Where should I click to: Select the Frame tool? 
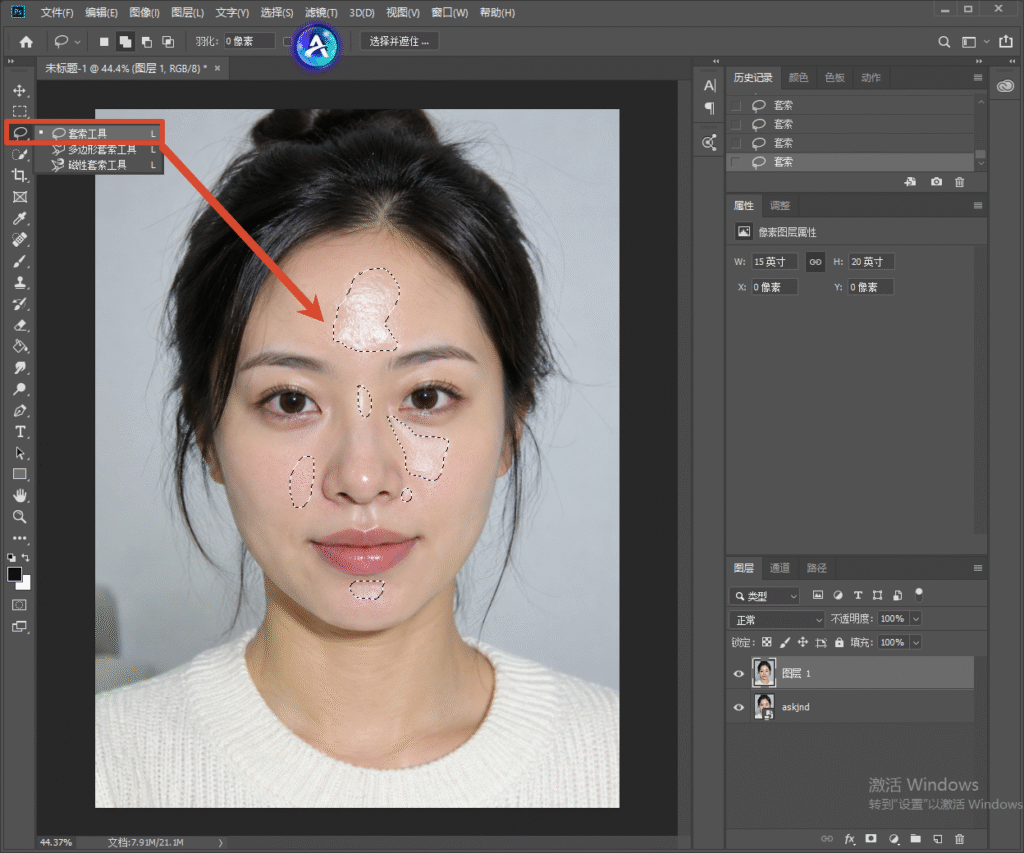click(20, 197)
